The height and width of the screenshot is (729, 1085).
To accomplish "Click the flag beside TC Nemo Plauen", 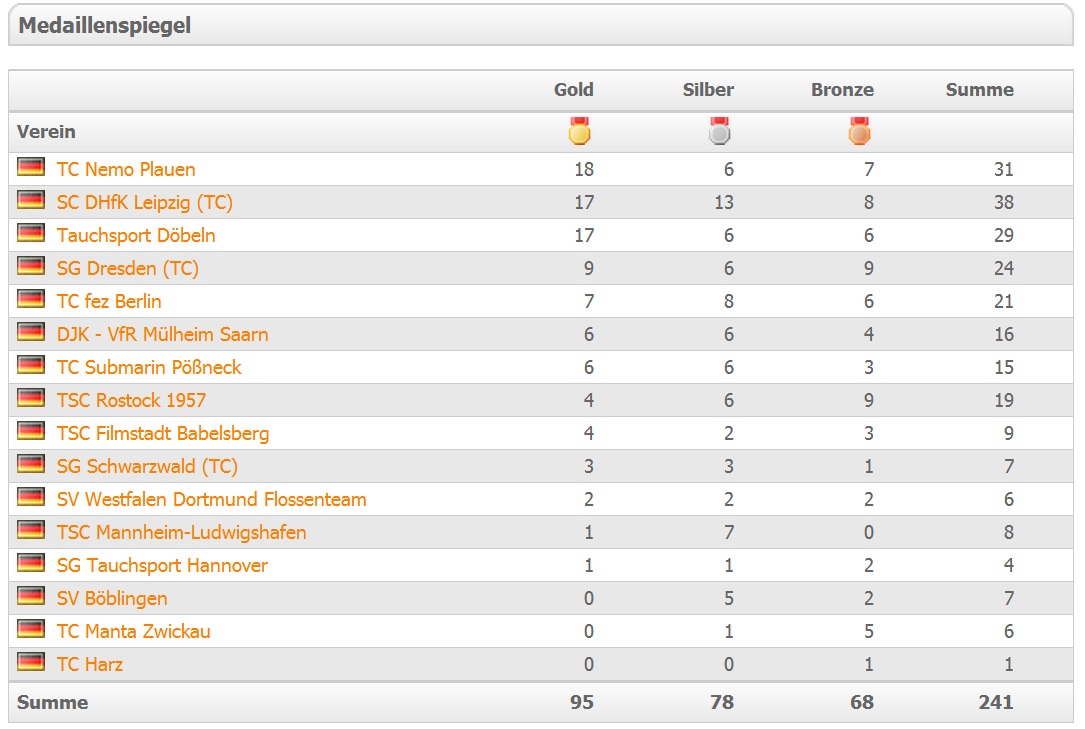I will (x=31, y=168).
